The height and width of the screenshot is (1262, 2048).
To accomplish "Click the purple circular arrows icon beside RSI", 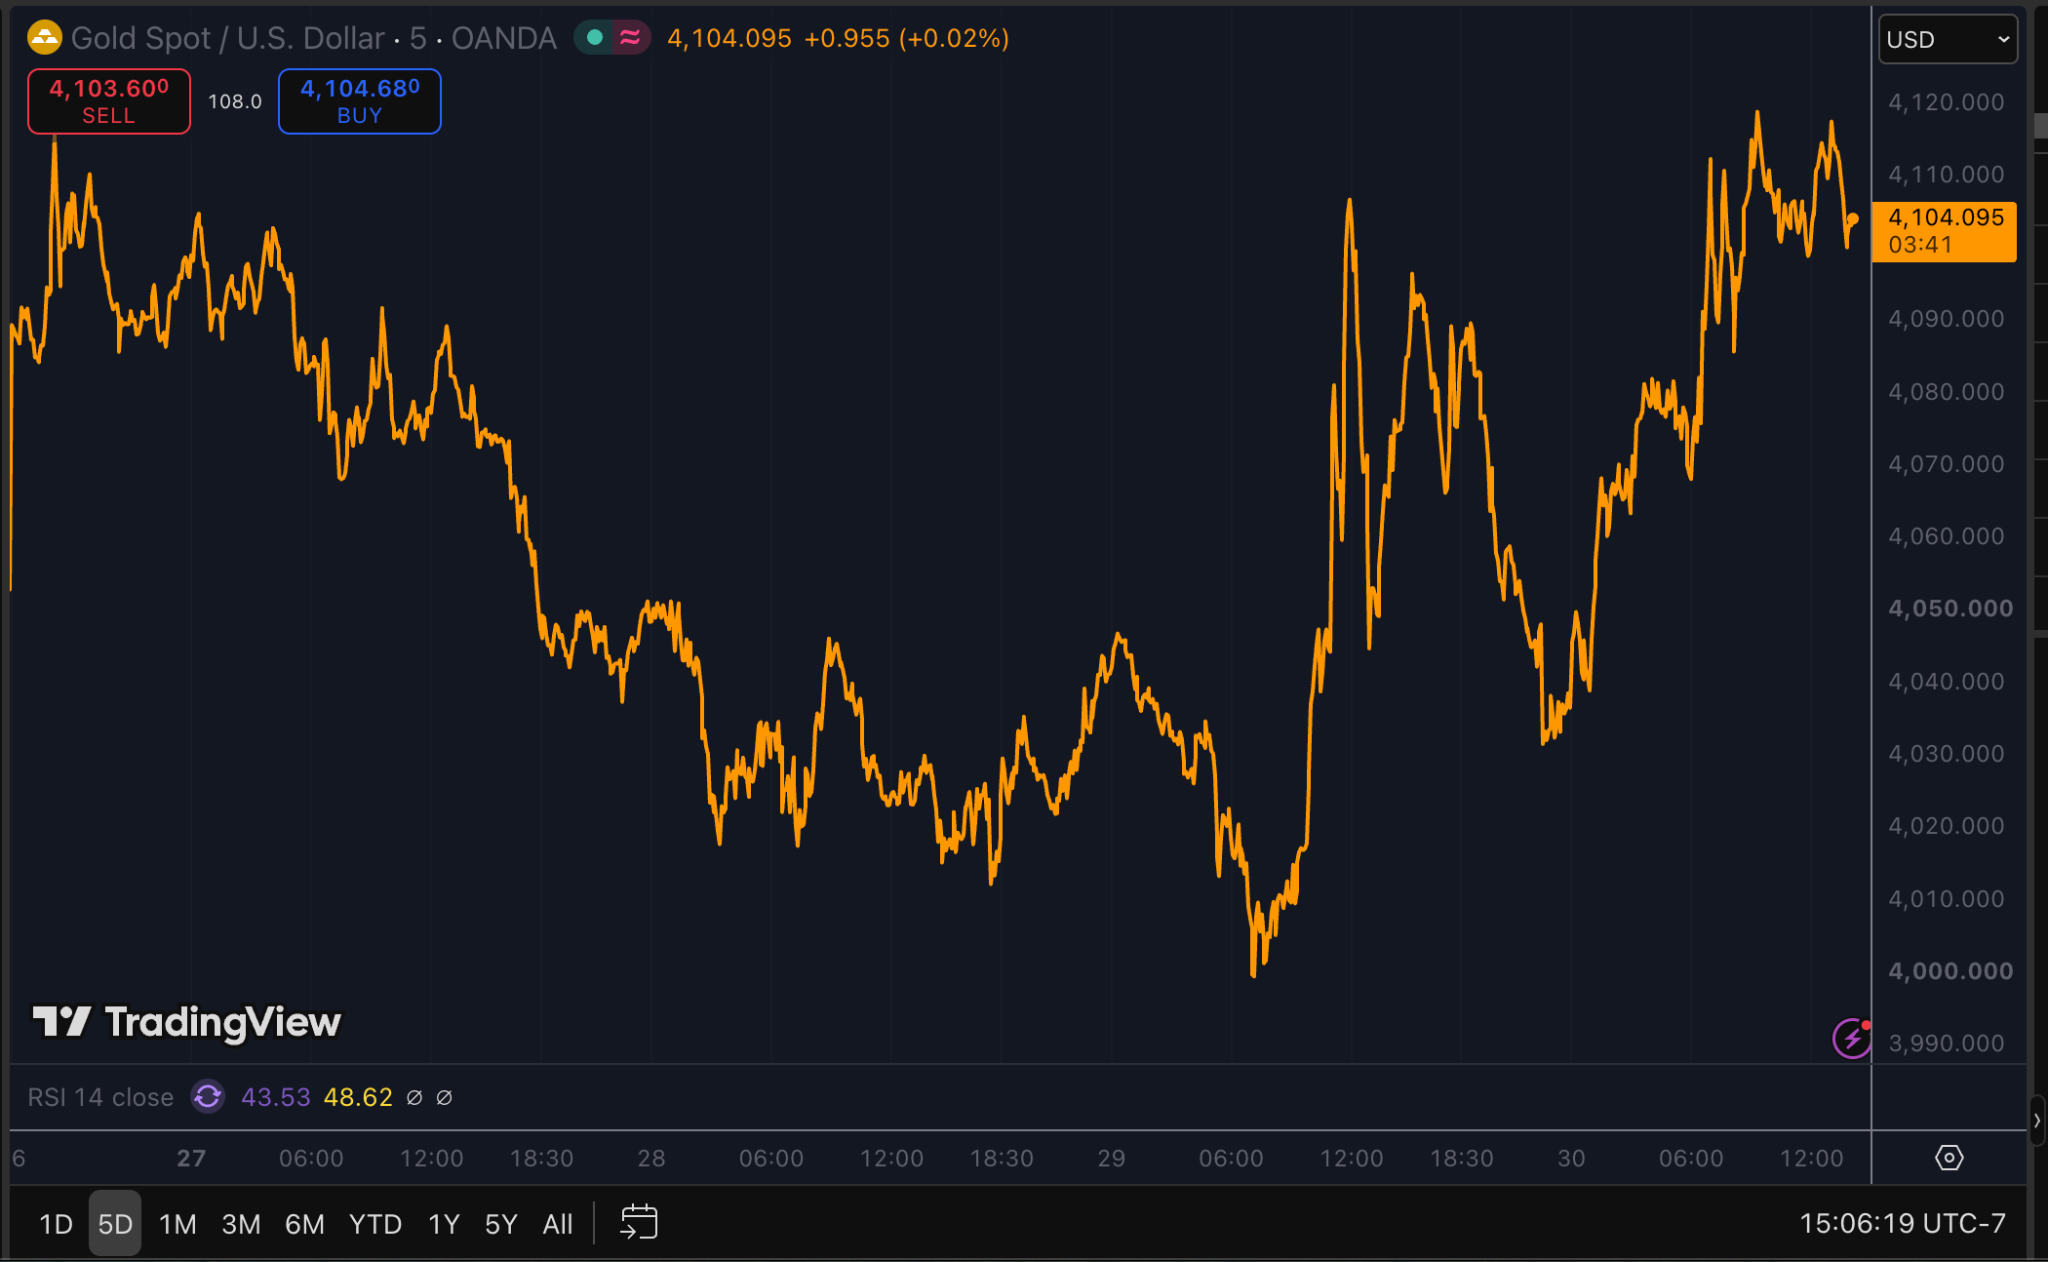I will 208,1097.
